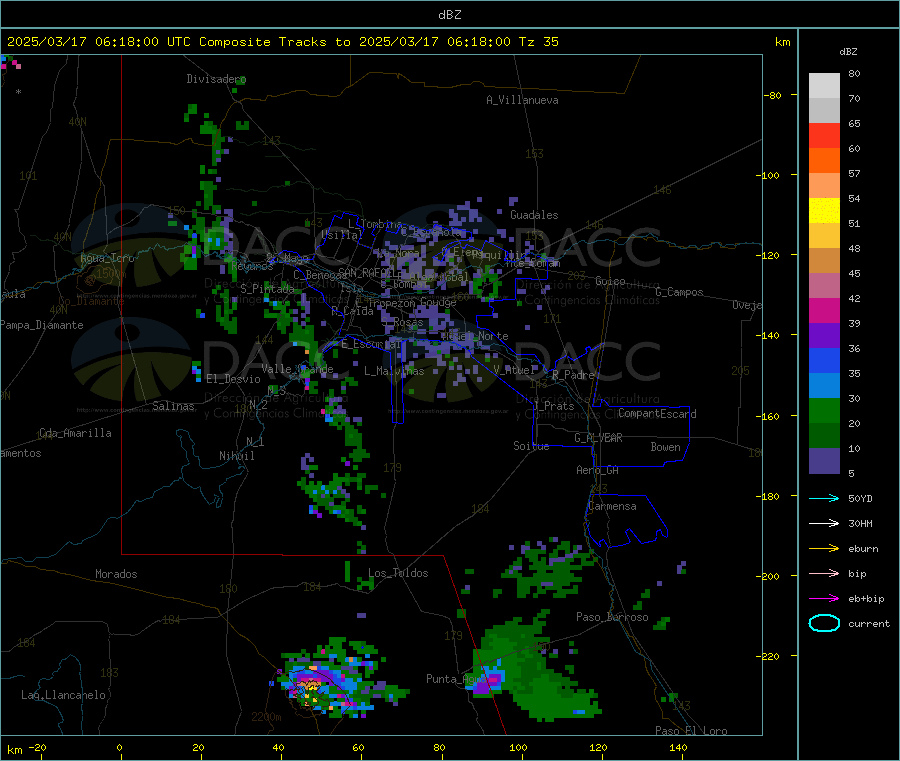
Task: Click the Los_Toldos place label
Action: 398,573
